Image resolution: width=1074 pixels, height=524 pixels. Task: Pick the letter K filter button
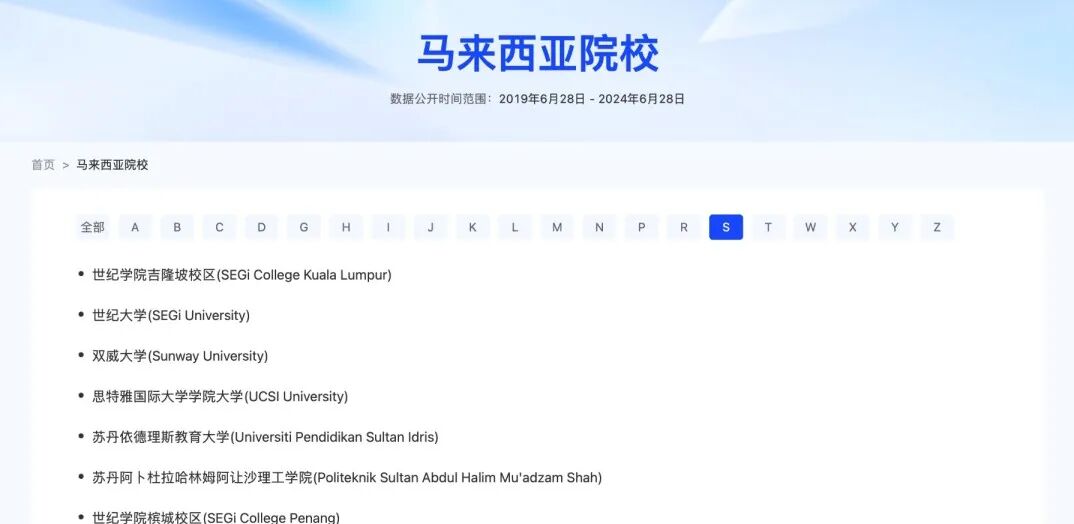[x=473, y=228]
